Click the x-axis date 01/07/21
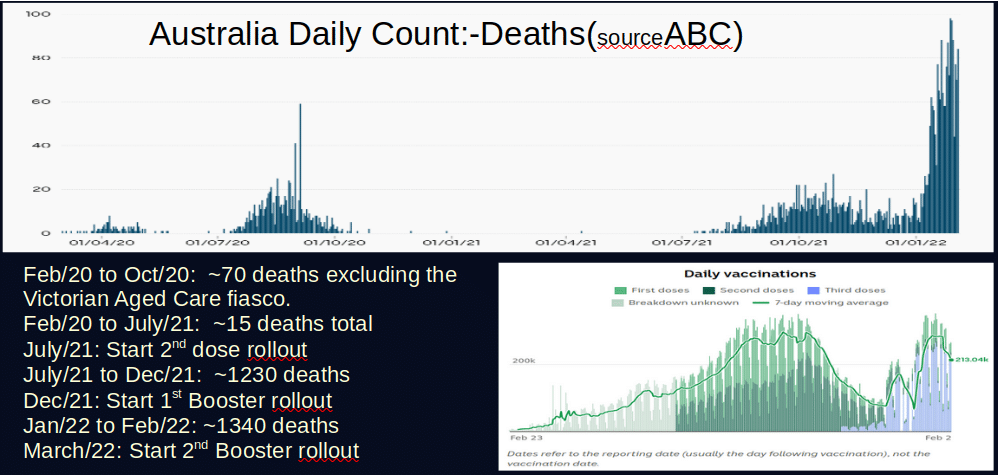Screen dimensions: 998x475 click(x=681, y=243)
